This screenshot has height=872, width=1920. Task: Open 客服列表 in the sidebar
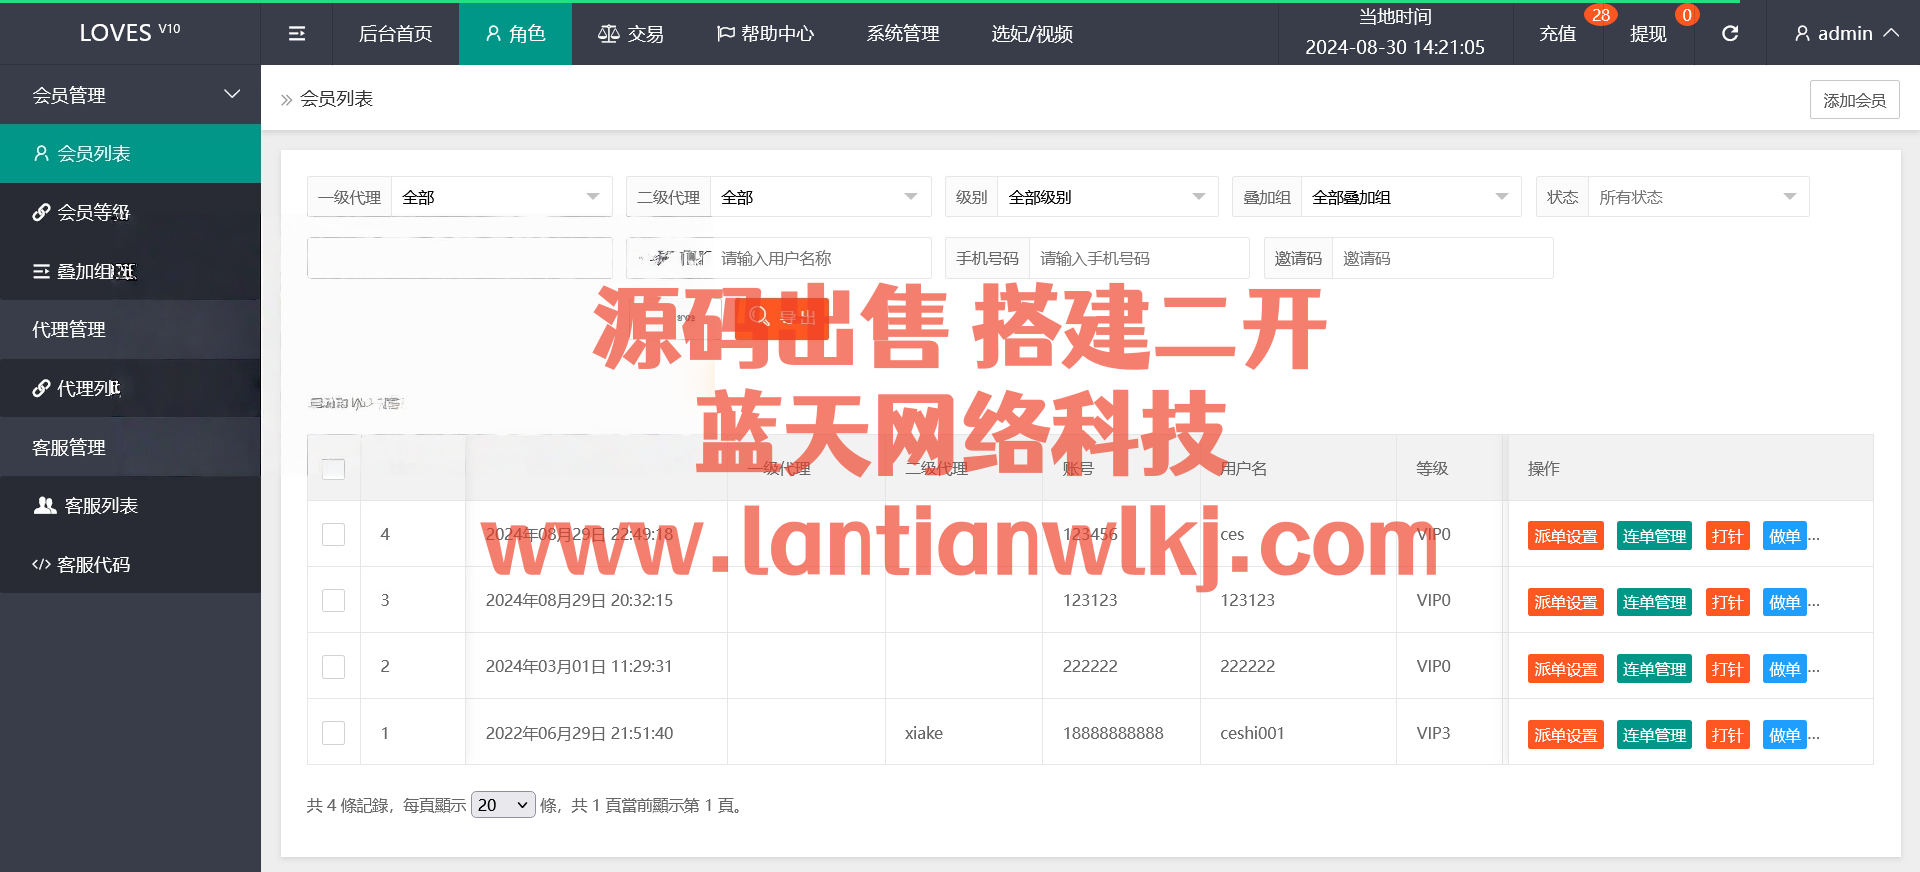point(100,506)
